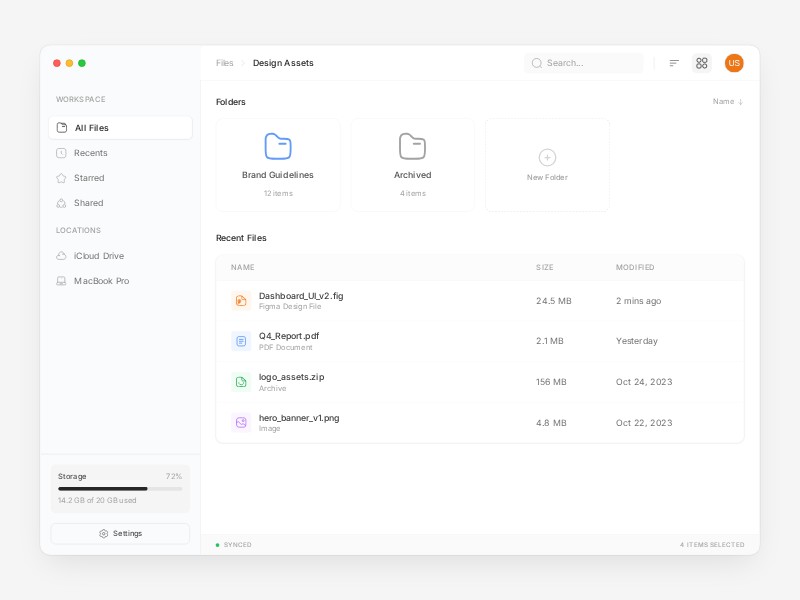Click the plus icon for New Folder
Screen dimensions: 800x600
coord(547,157)
